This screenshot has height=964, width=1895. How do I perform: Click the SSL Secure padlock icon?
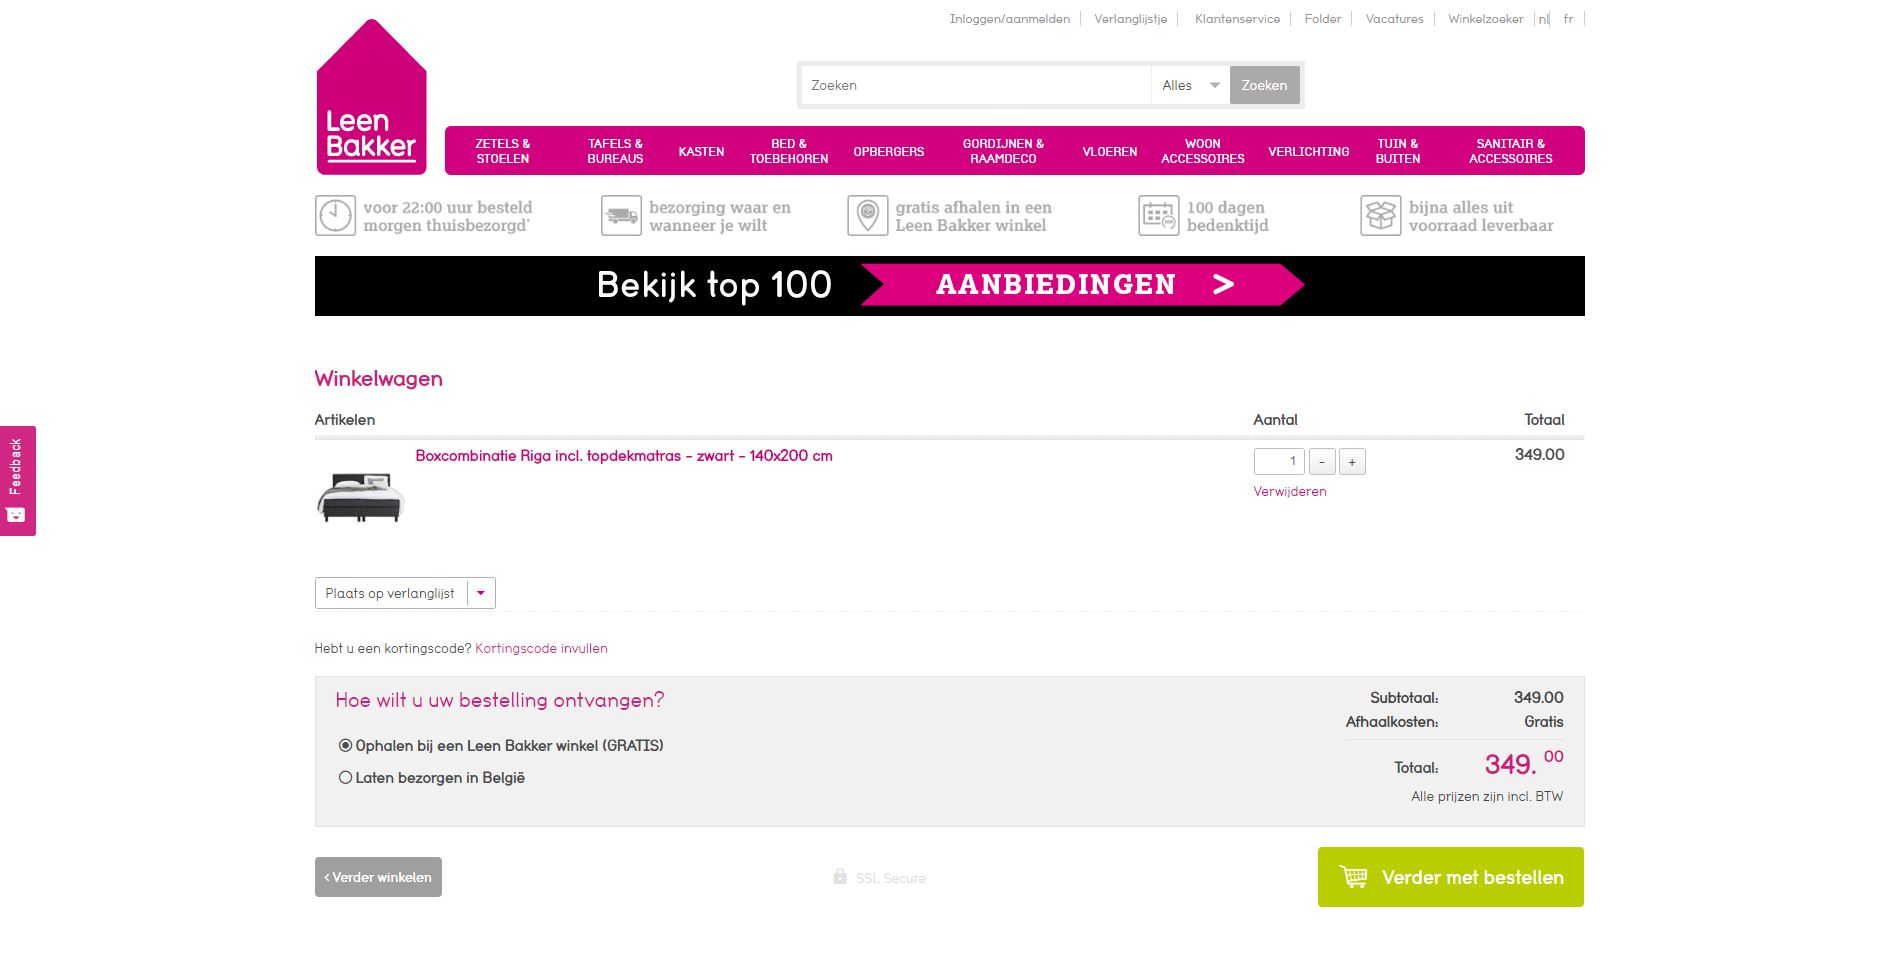coord(840,876)
